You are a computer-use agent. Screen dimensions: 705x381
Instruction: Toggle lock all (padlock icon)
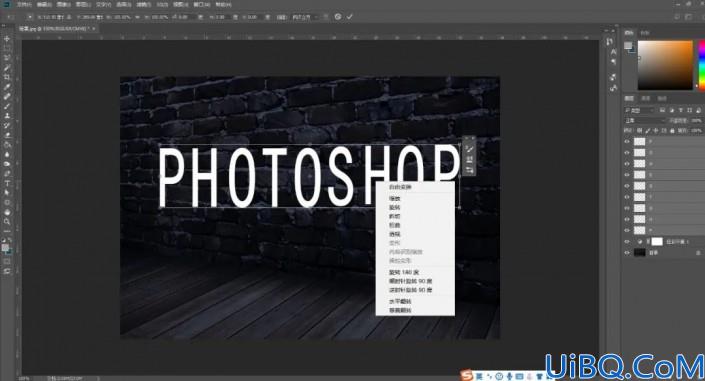[x=672, y=130]
